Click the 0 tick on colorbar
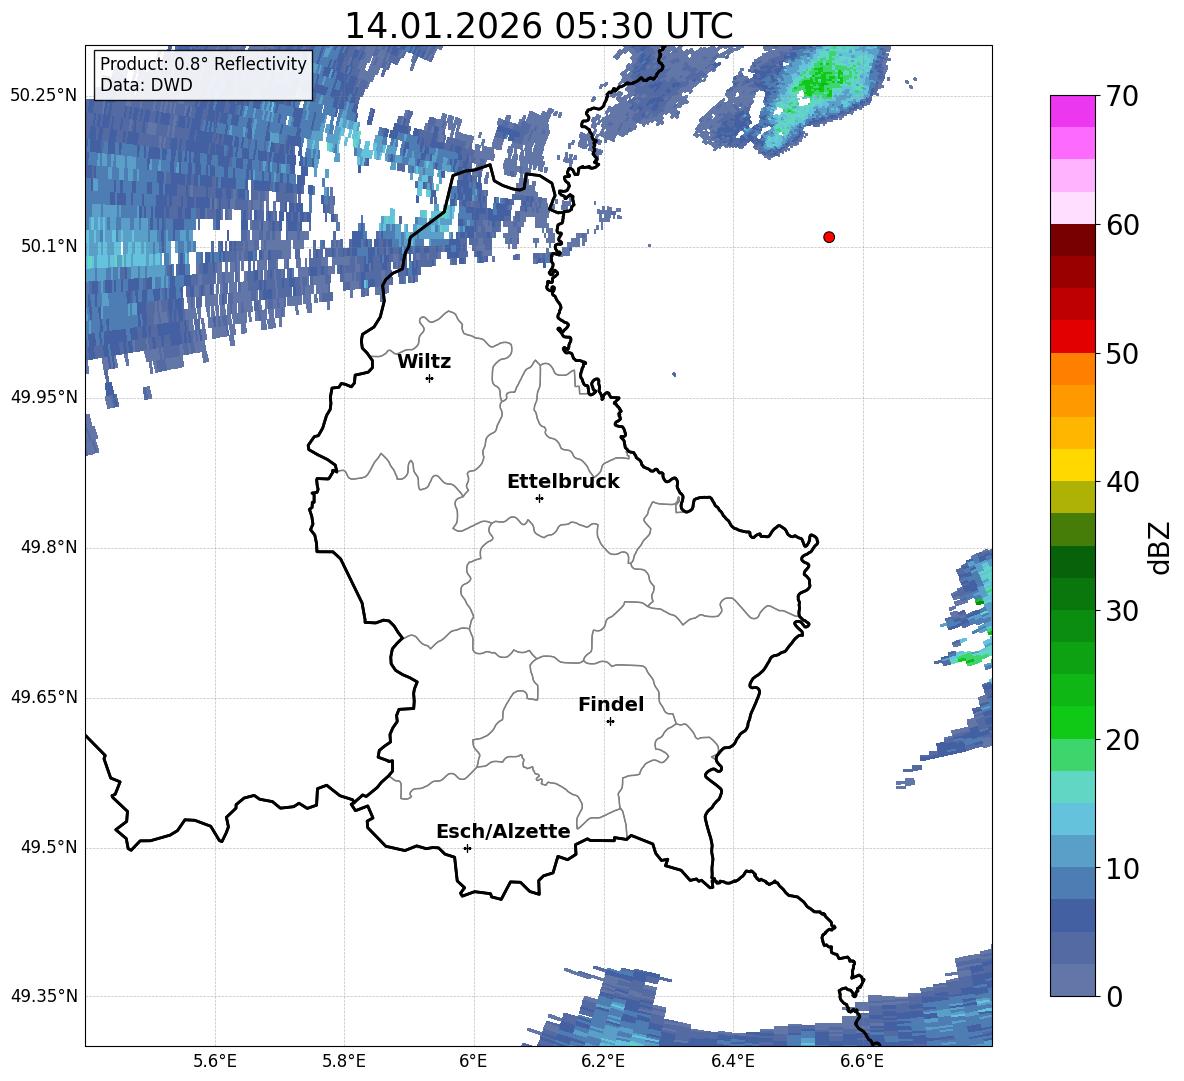 pos(1114,997)
